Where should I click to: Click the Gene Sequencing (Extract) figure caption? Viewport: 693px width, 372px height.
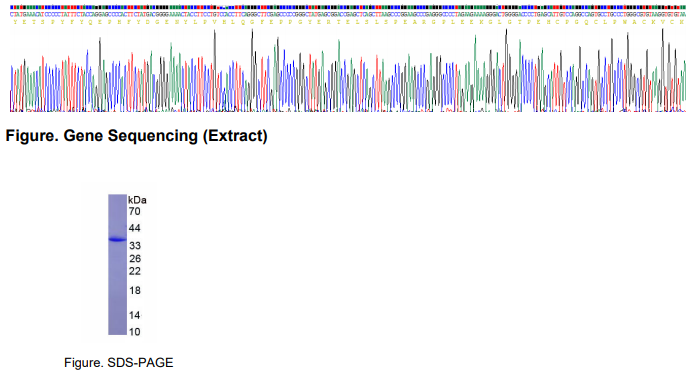click(137, 136)
